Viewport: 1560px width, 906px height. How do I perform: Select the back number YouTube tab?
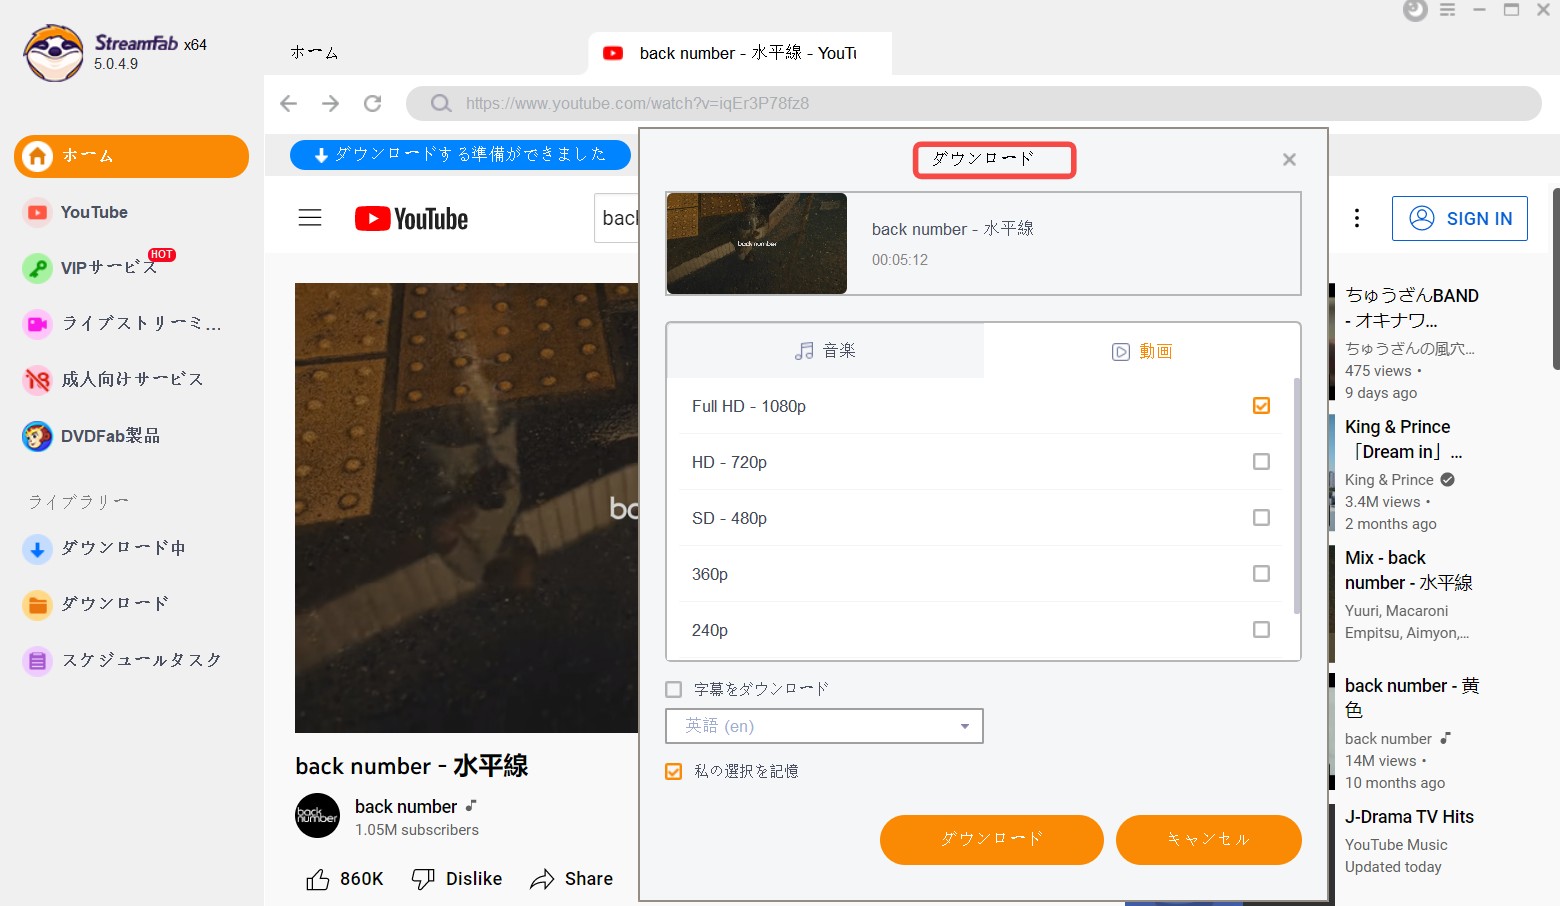[740, 53]
